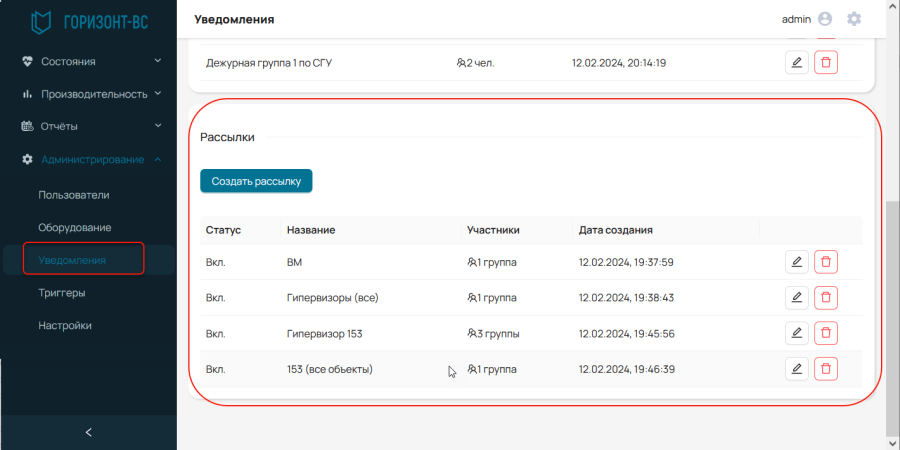The image size is (900, 450).
Task: Select the 153 (все обьекты) name cell
Action: pyautogui.click(x=329, y=369)
